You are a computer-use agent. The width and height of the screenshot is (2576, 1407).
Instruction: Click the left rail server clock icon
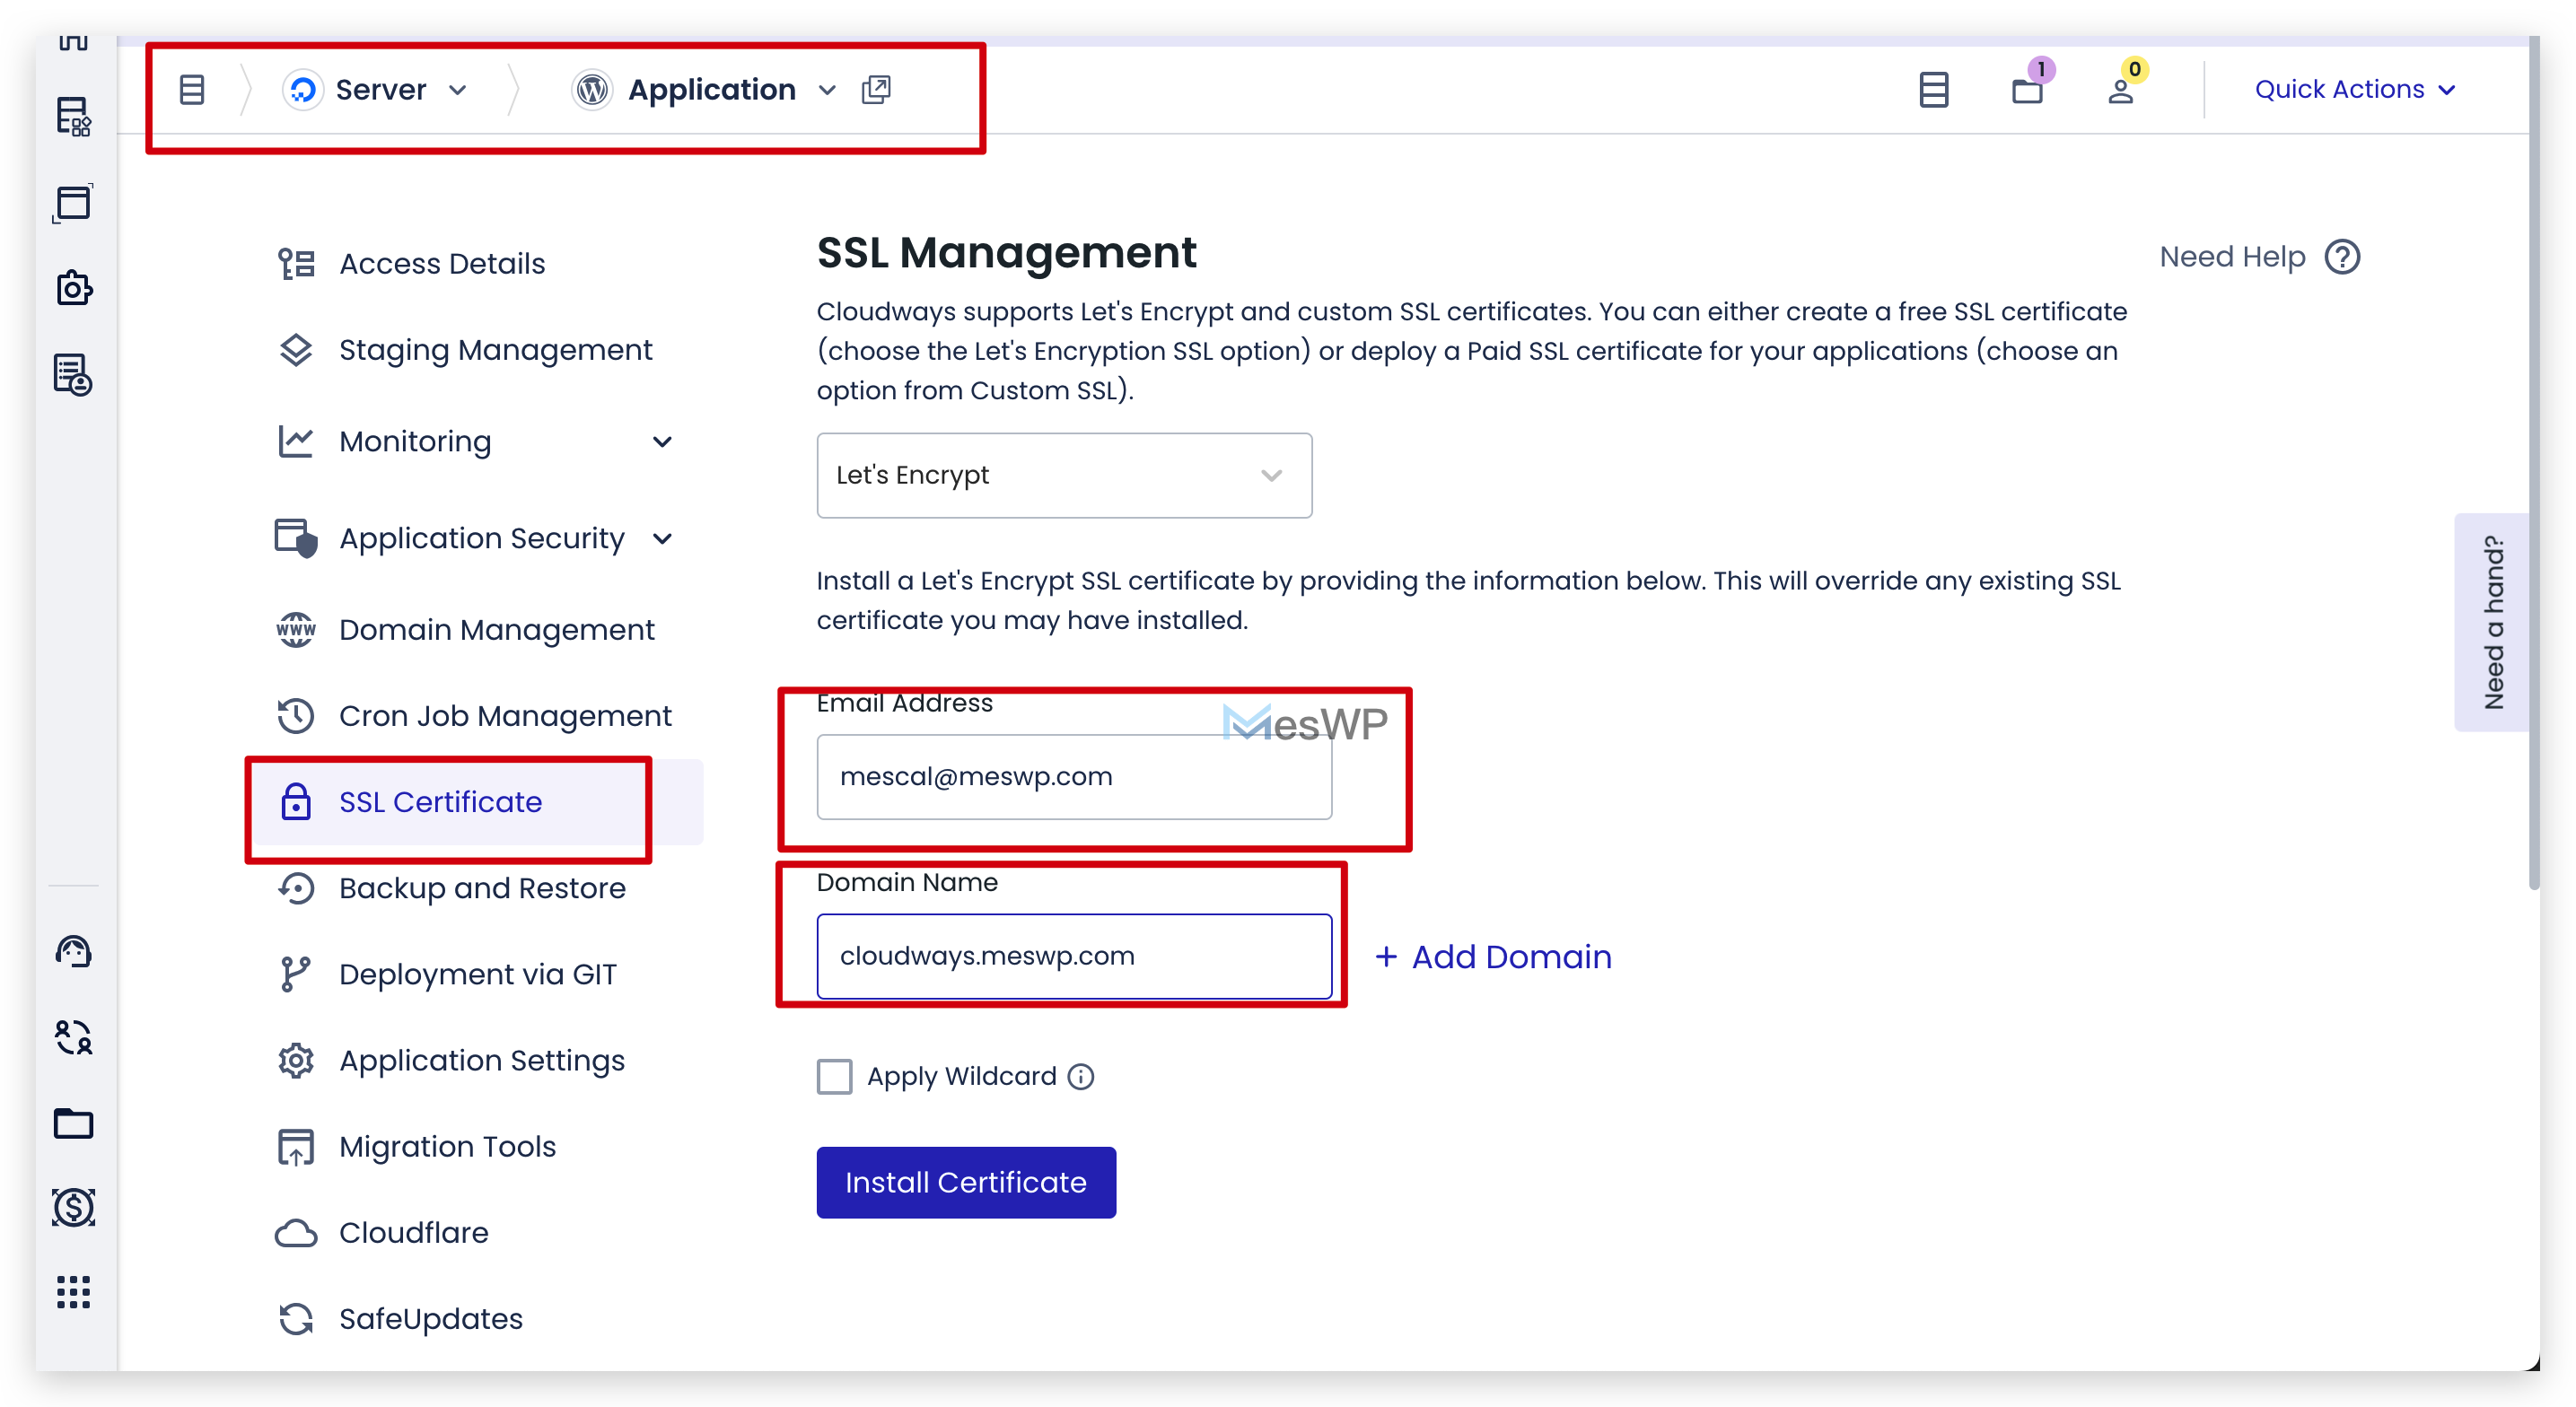click(x=73, y=375)
